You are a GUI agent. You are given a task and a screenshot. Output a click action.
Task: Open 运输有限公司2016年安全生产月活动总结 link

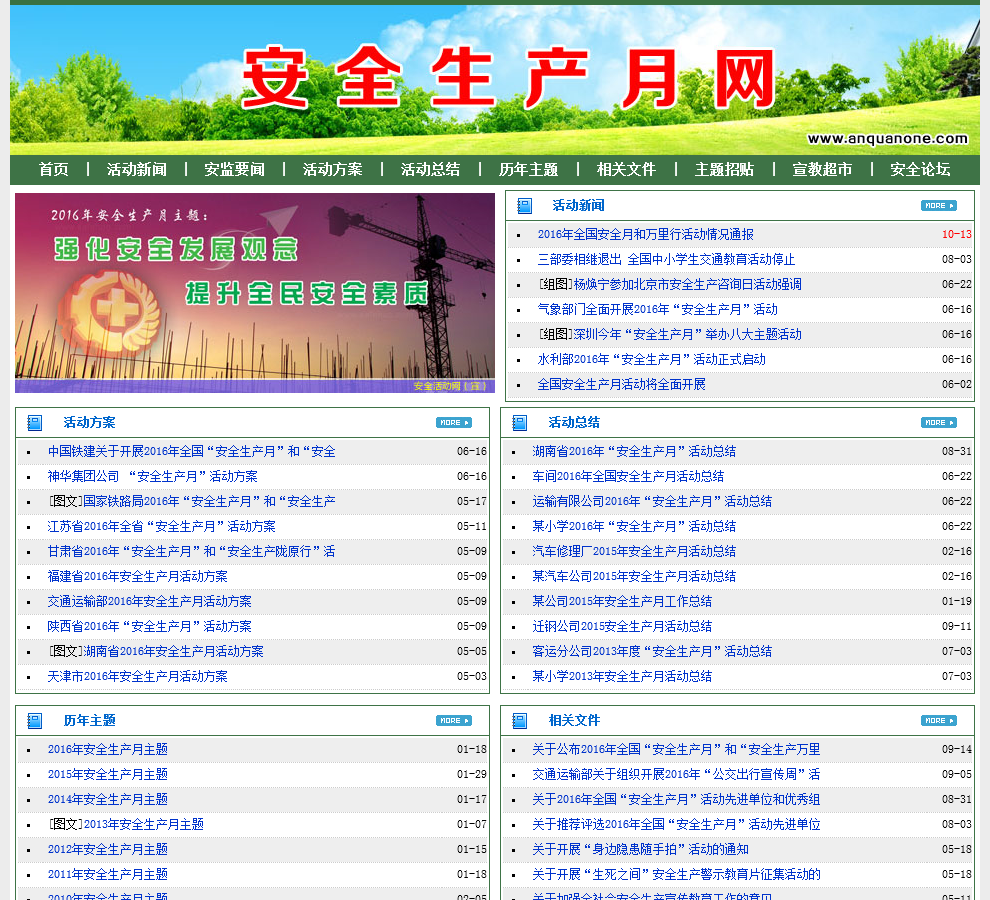coord(652,501)
